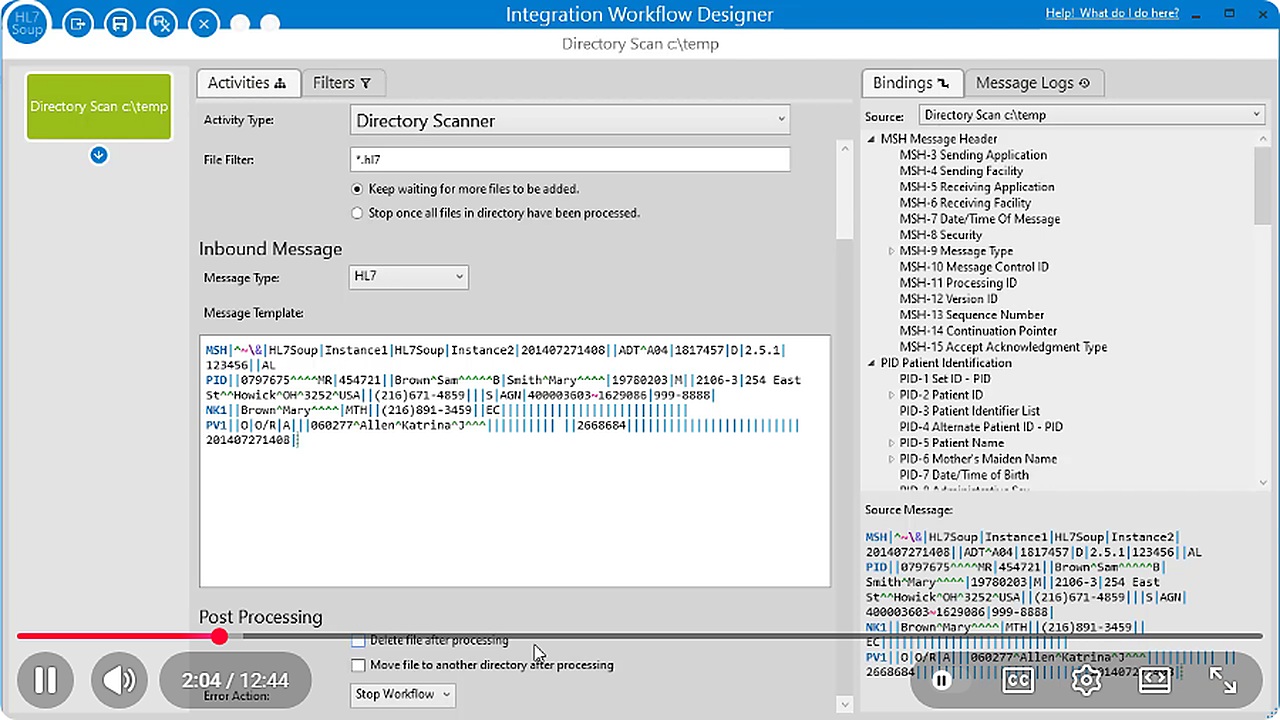The image size is (1280, 720).
Task: Click the HL7 Soup logo button
Action: (27, 22)
